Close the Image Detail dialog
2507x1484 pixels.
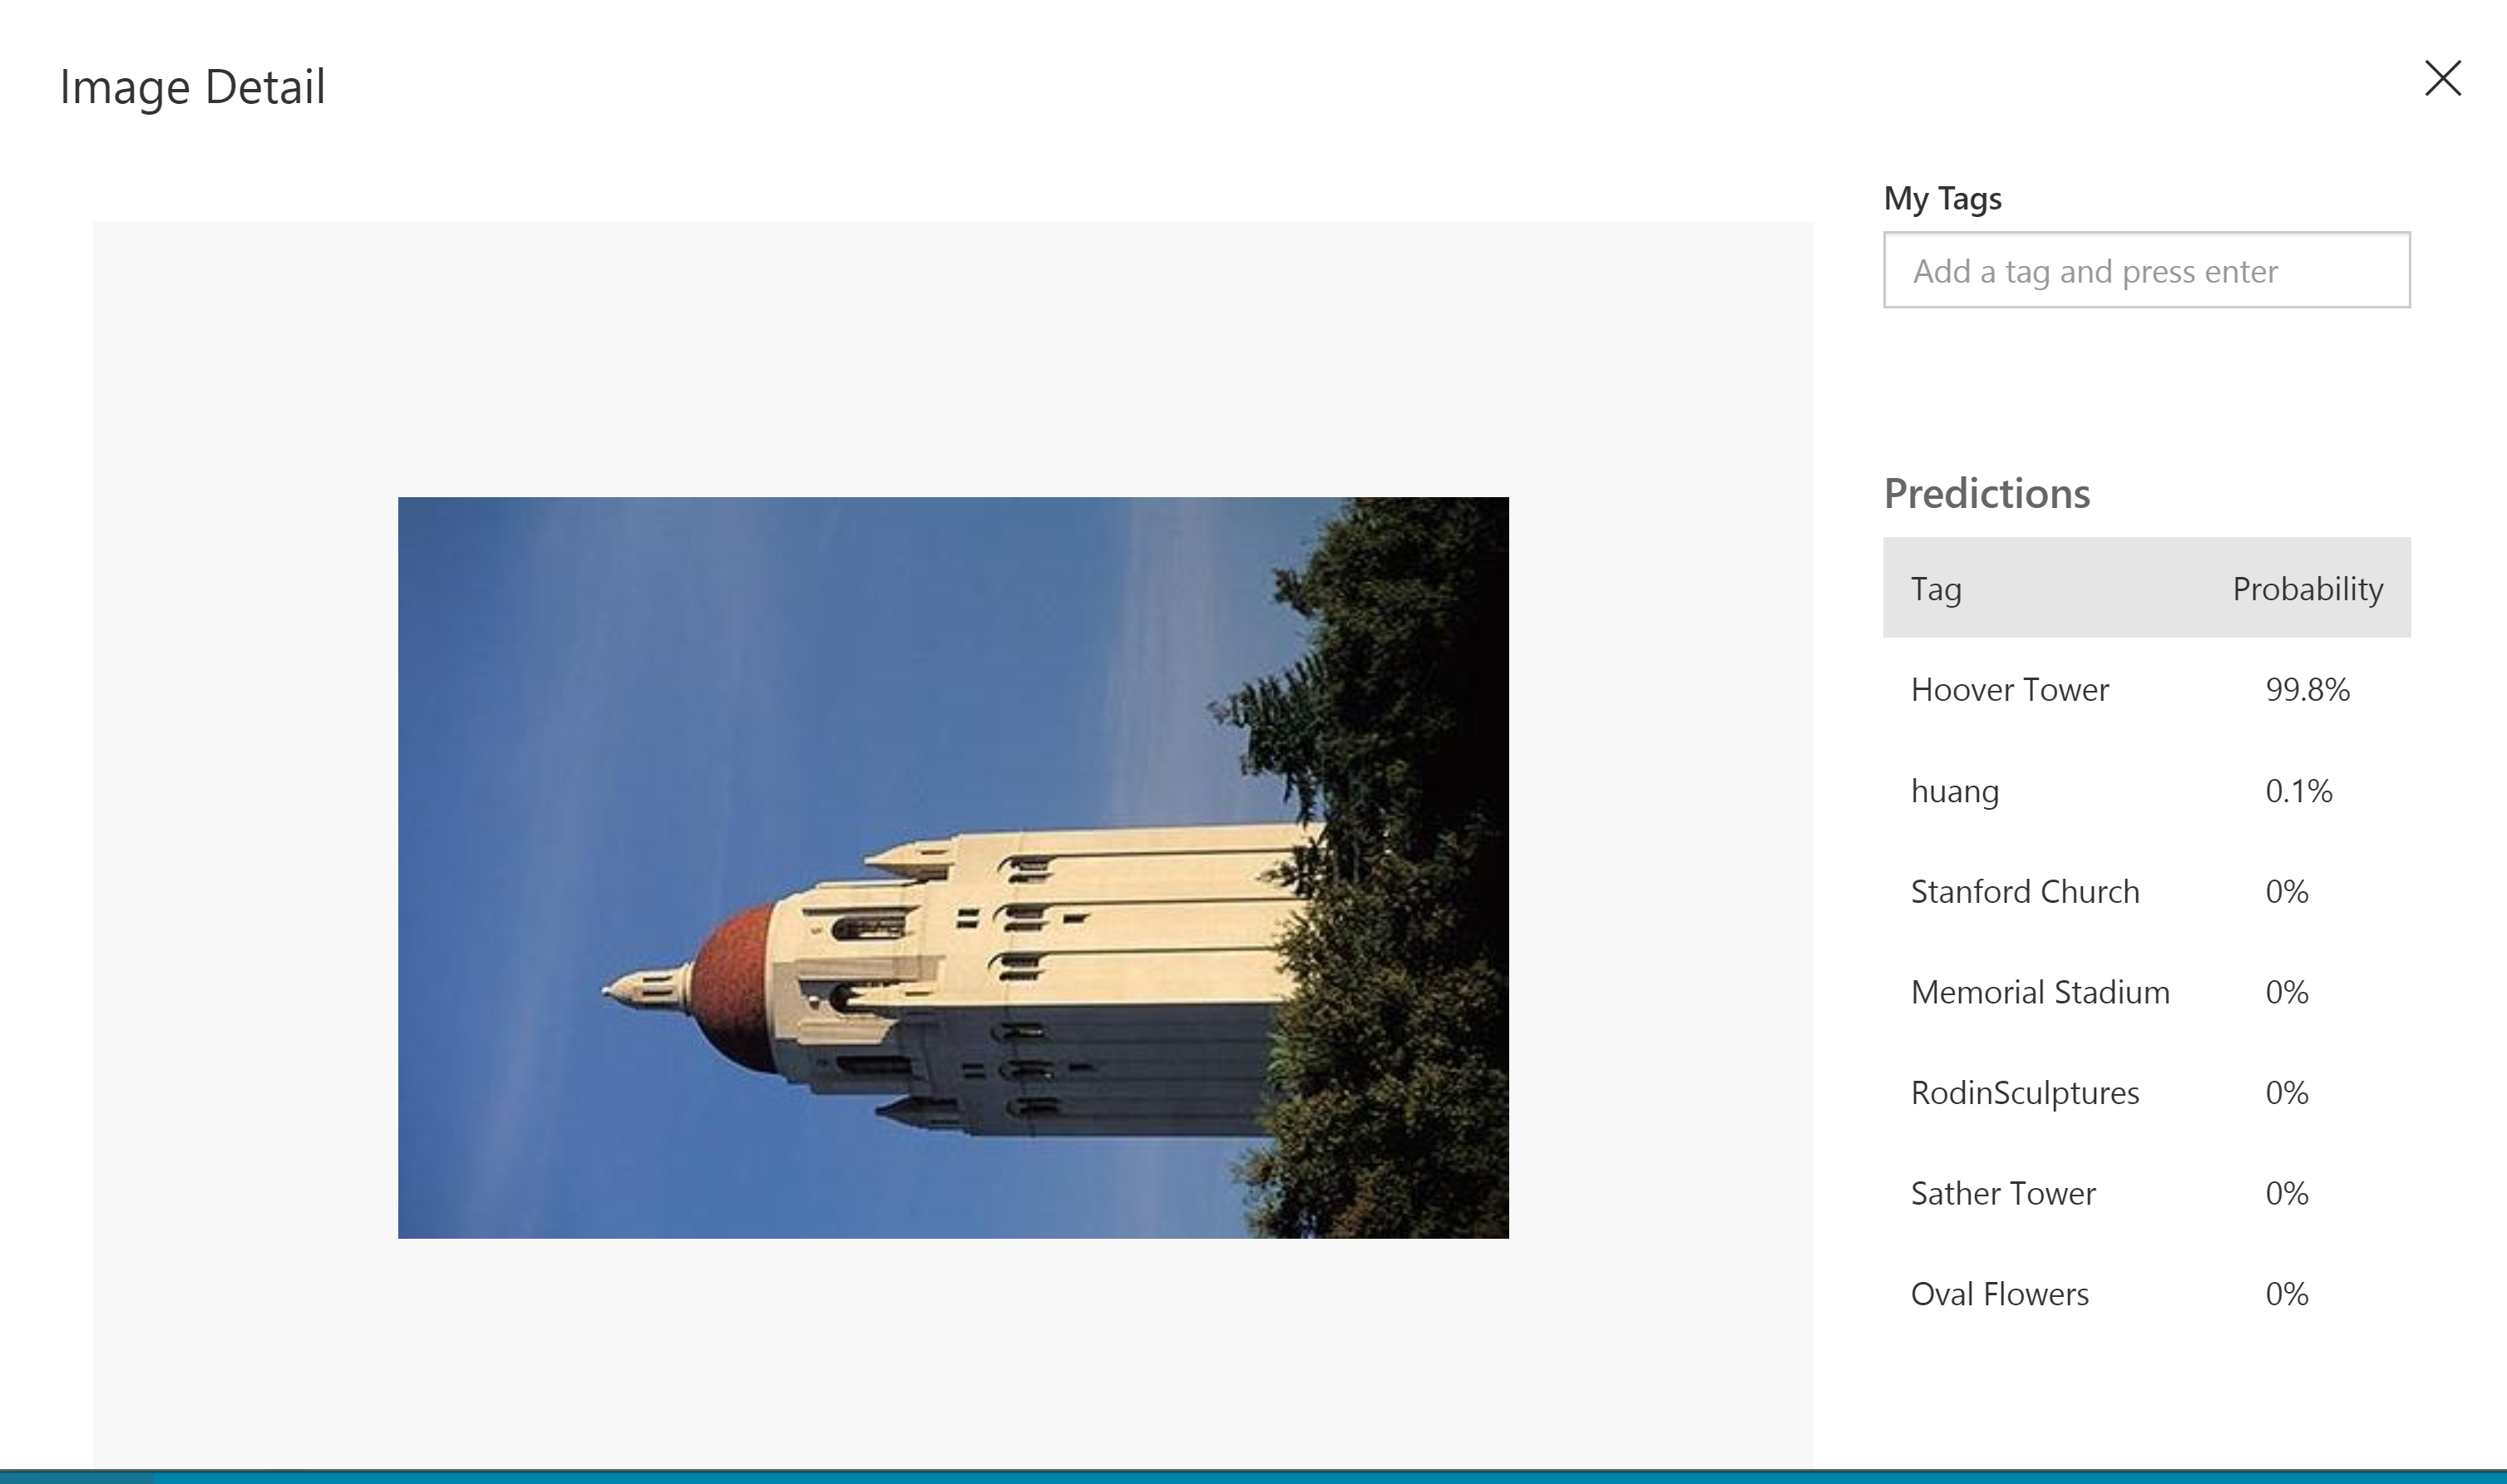(x=2442, y=78)
